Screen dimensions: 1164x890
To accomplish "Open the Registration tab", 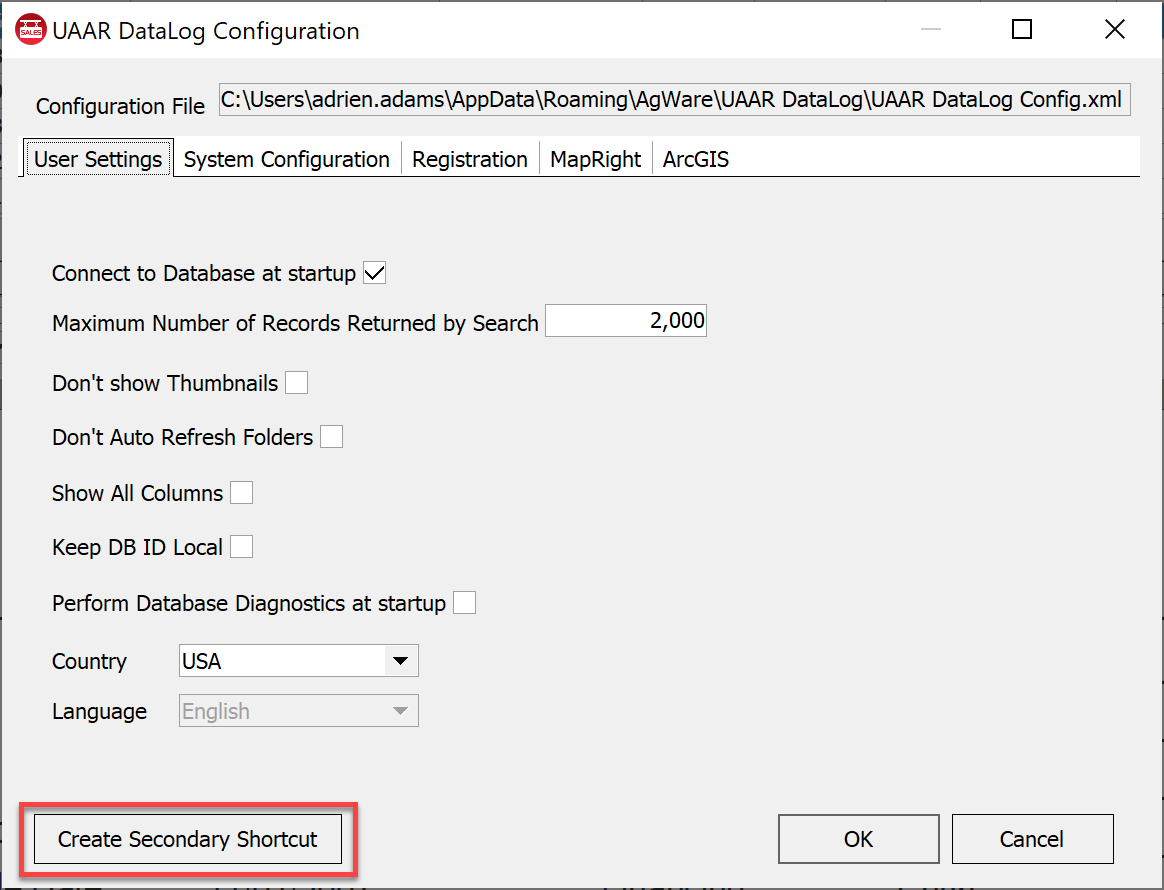I will point(470,159).
